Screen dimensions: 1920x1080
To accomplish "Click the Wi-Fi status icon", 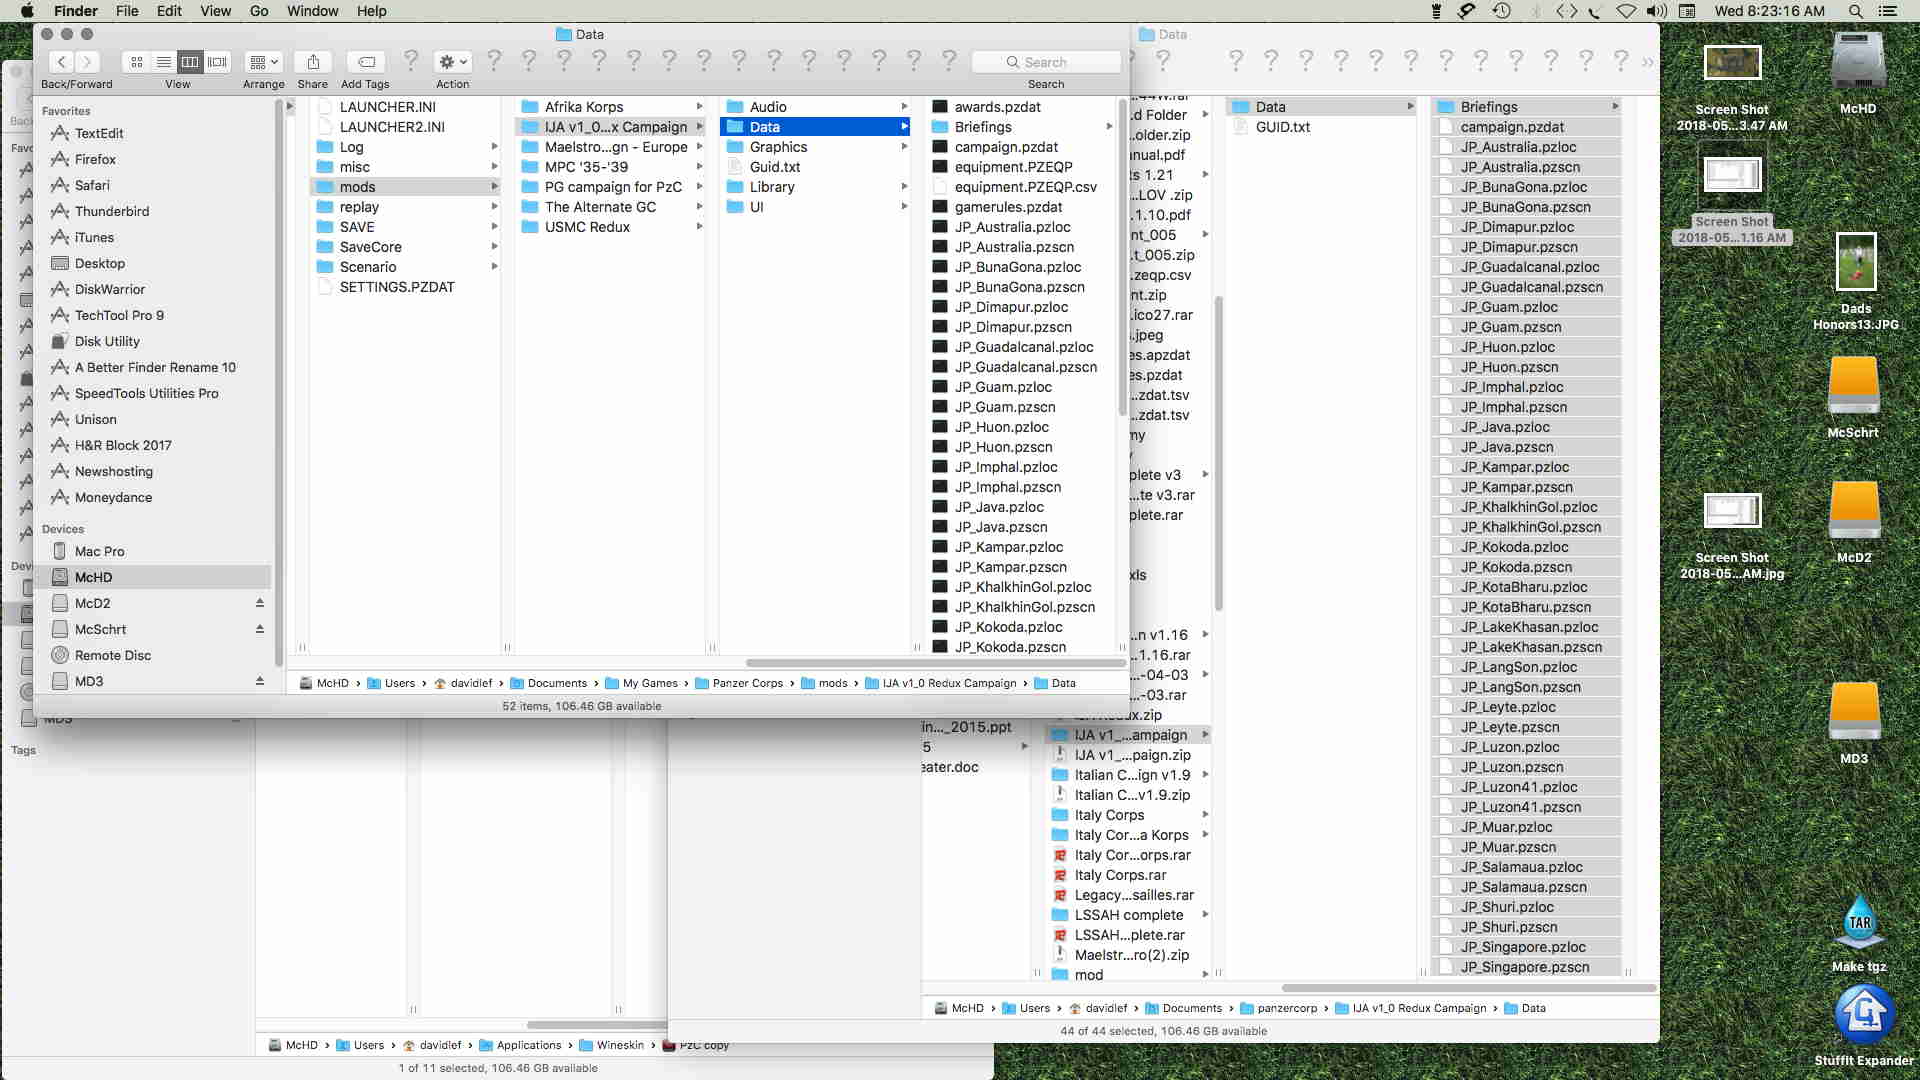I will coord(1626,11).
